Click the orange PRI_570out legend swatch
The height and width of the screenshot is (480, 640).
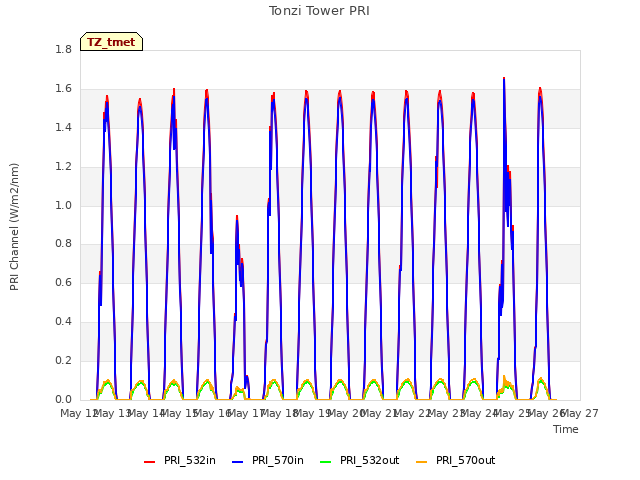422,462
